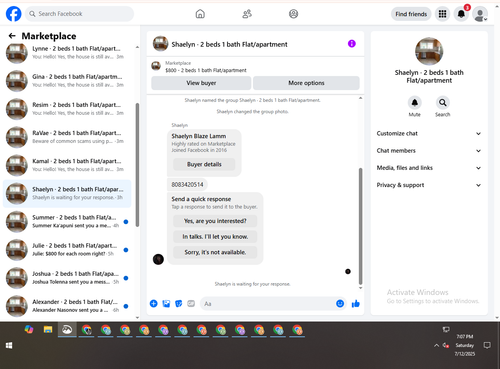Click the chat messages scrollbar

coord(360,226)
